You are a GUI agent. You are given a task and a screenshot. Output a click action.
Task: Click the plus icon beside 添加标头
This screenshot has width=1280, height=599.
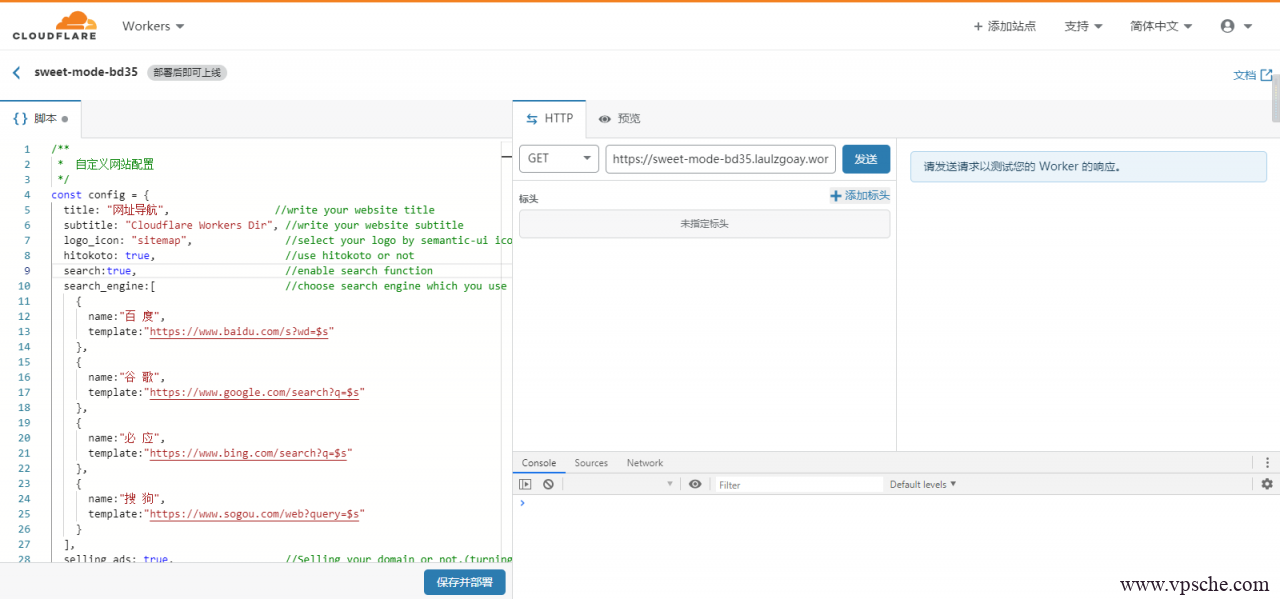(836, 196)
